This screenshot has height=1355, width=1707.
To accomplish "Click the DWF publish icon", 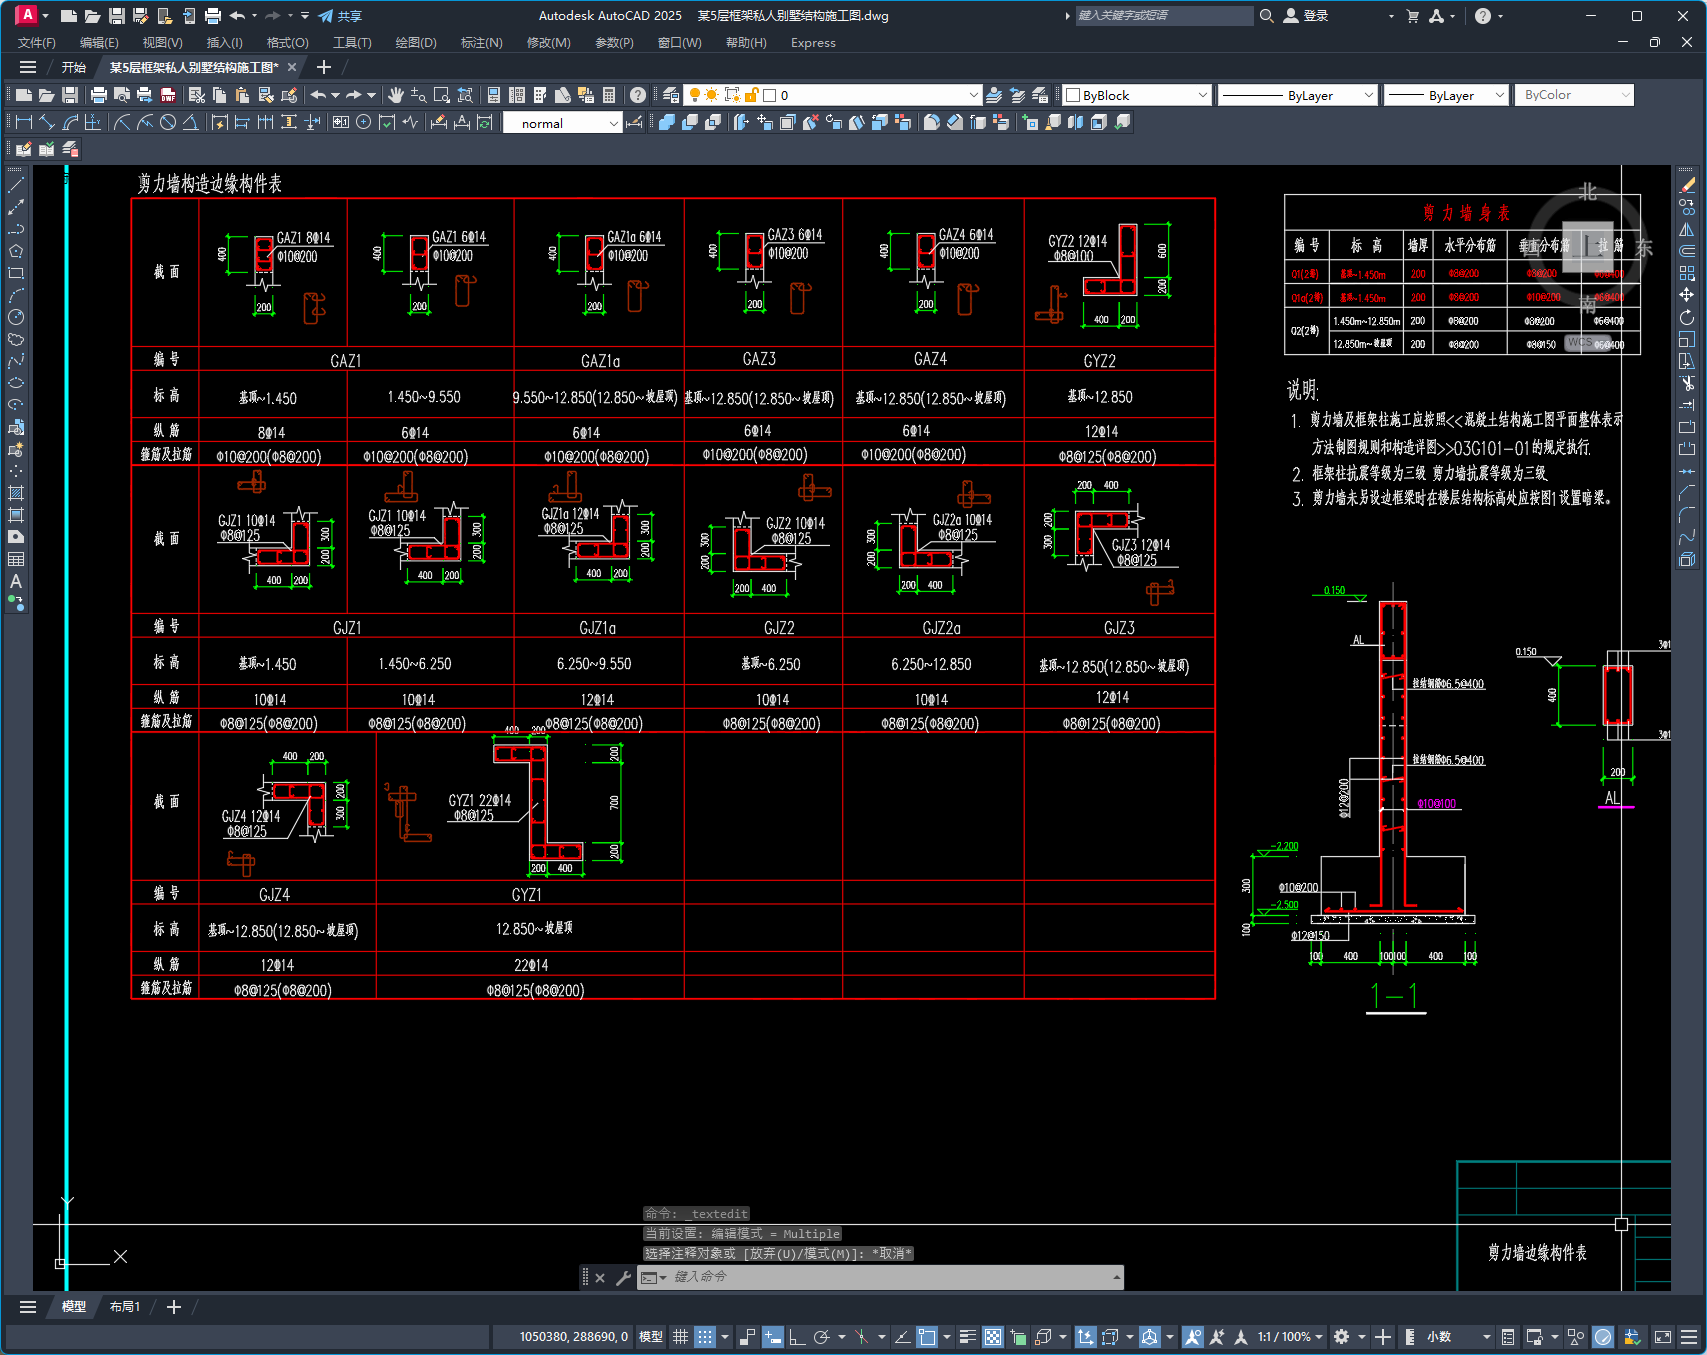I will (x=168, y=95).
